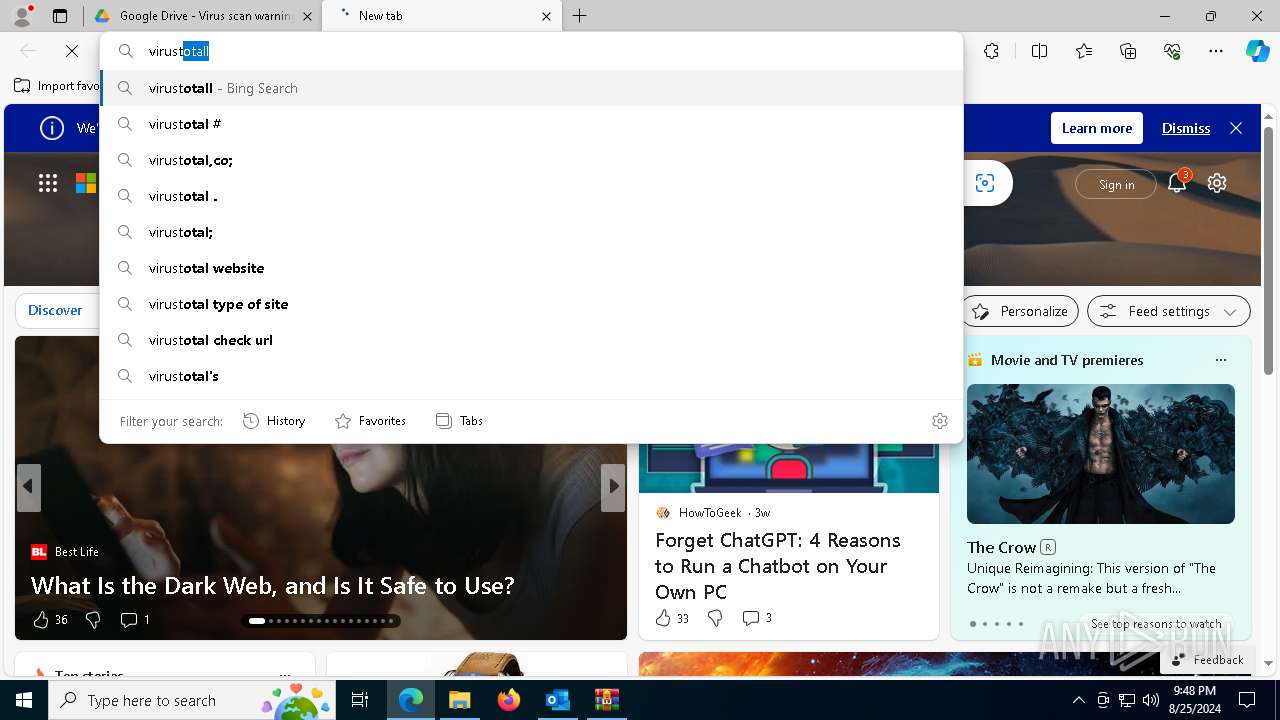The width and height of the screenshot is (1280, 720).
Task: Filter search by Favorites
Action: [x=370, y=421]
